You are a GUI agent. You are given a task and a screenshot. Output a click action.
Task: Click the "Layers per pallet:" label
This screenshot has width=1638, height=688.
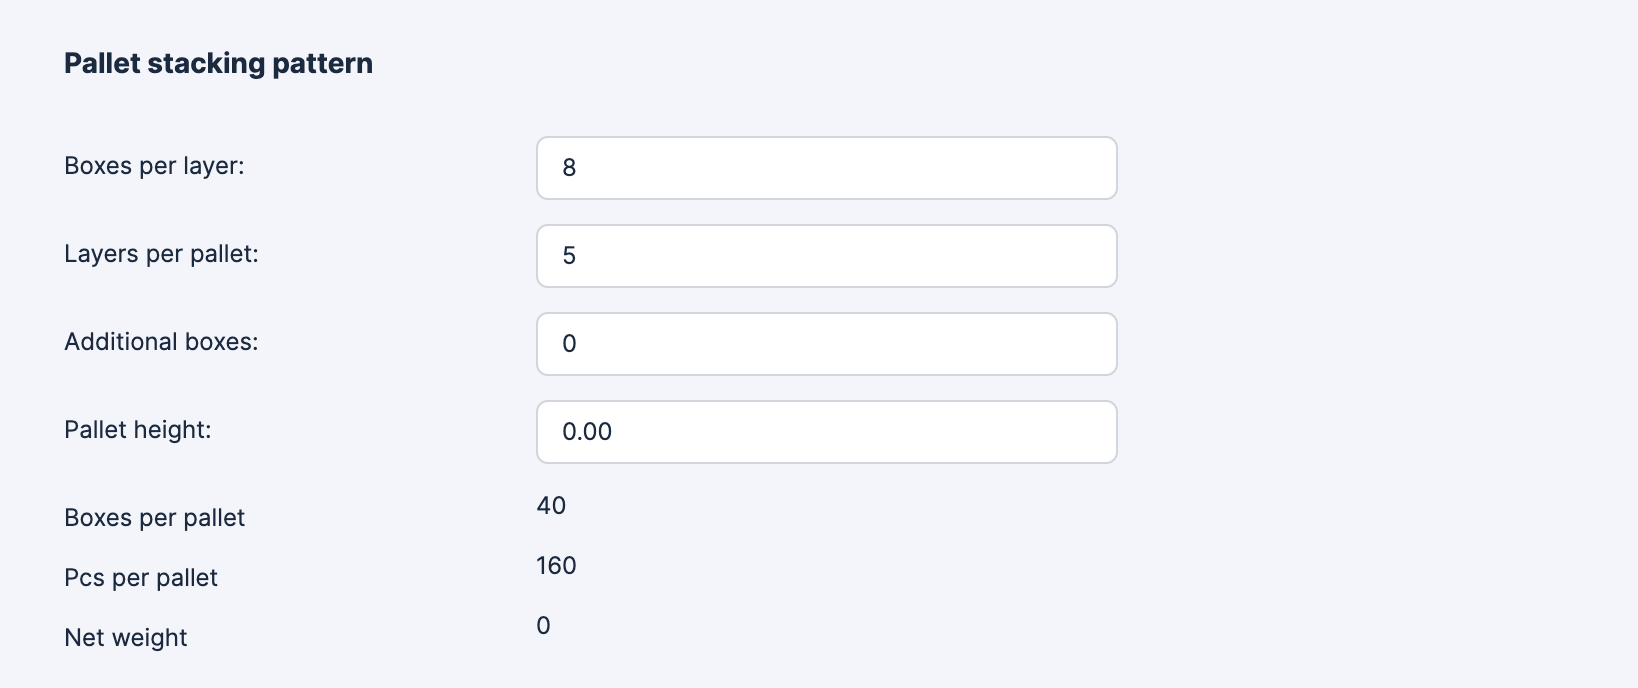(x=161, y=254)
